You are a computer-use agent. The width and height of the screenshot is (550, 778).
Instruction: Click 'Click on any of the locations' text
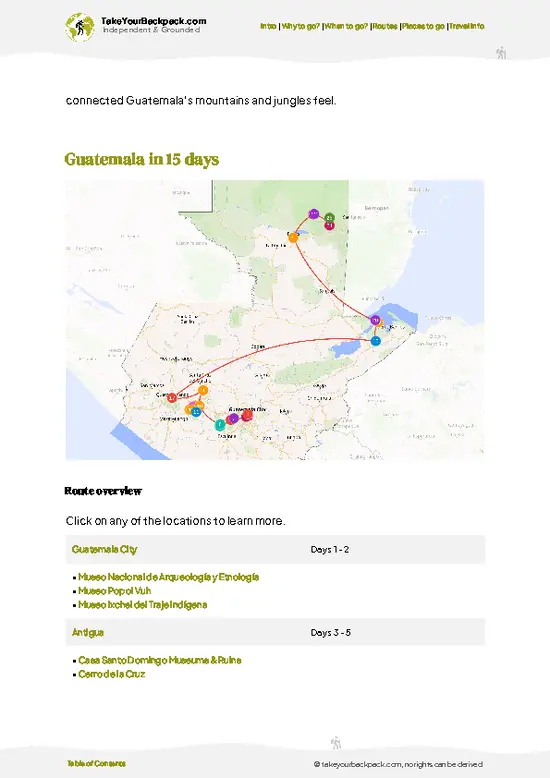coord(176,521)
